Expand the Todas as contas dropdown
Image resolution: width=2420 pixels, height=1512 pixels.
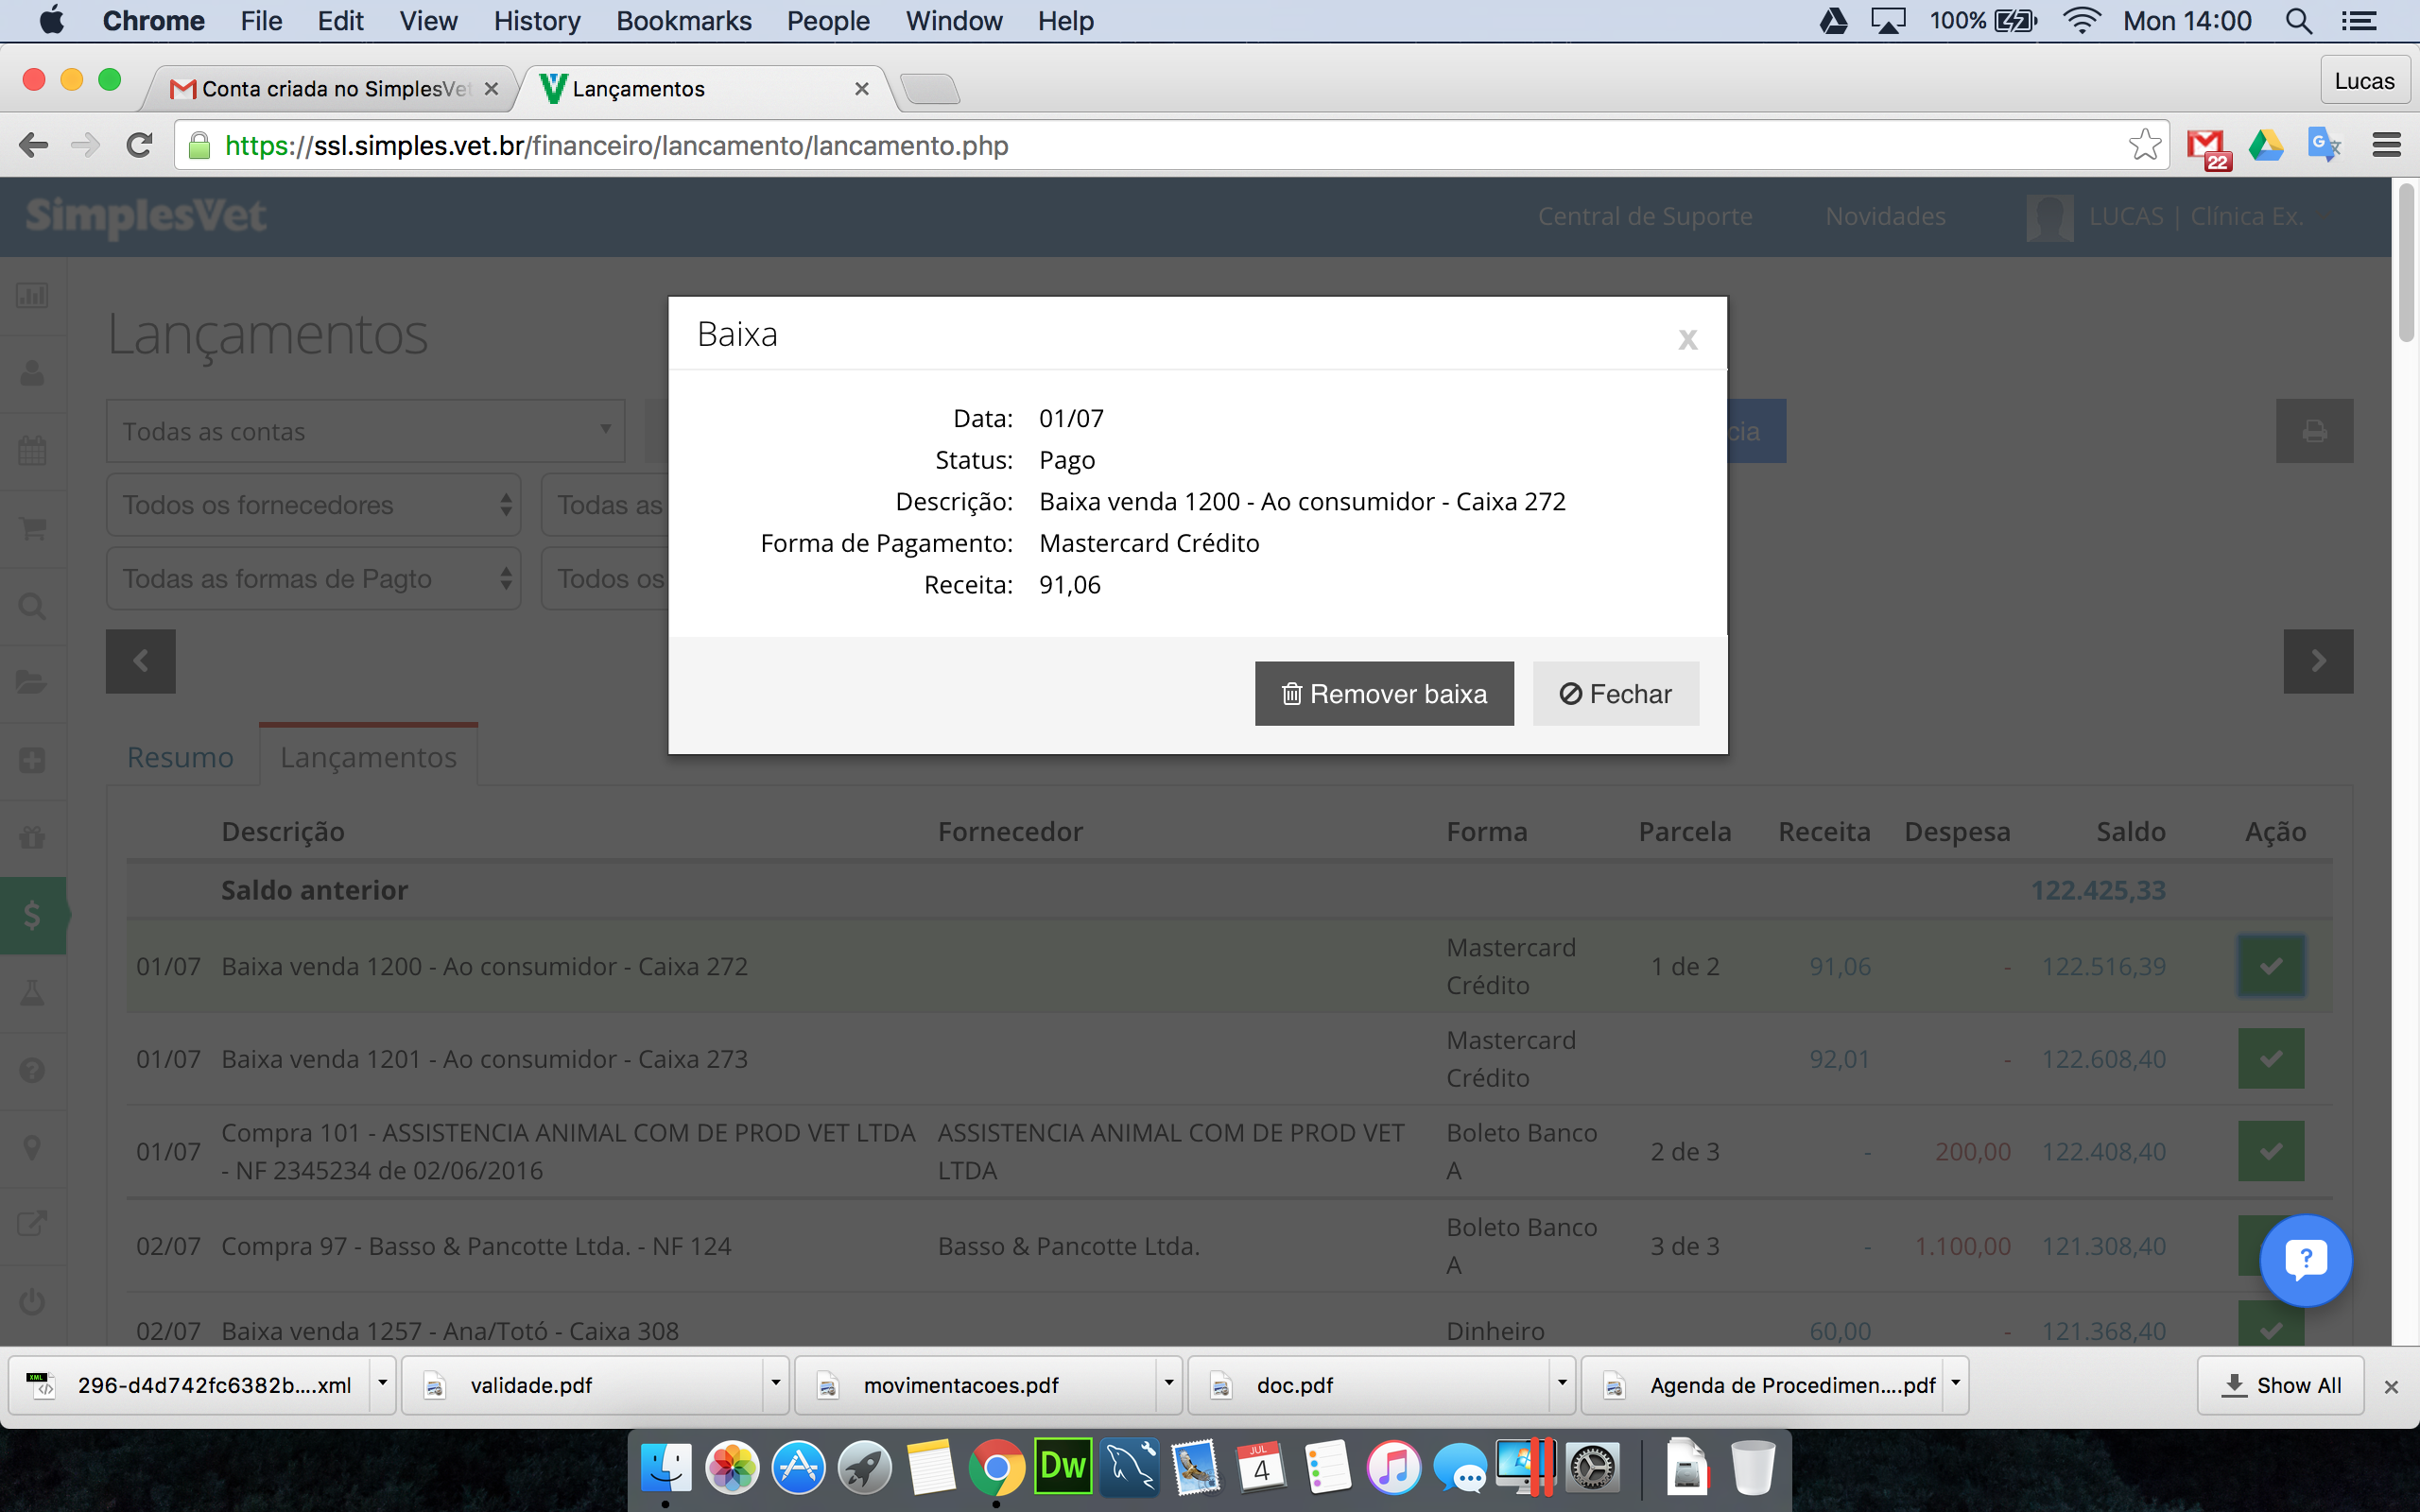coord(365,431)
